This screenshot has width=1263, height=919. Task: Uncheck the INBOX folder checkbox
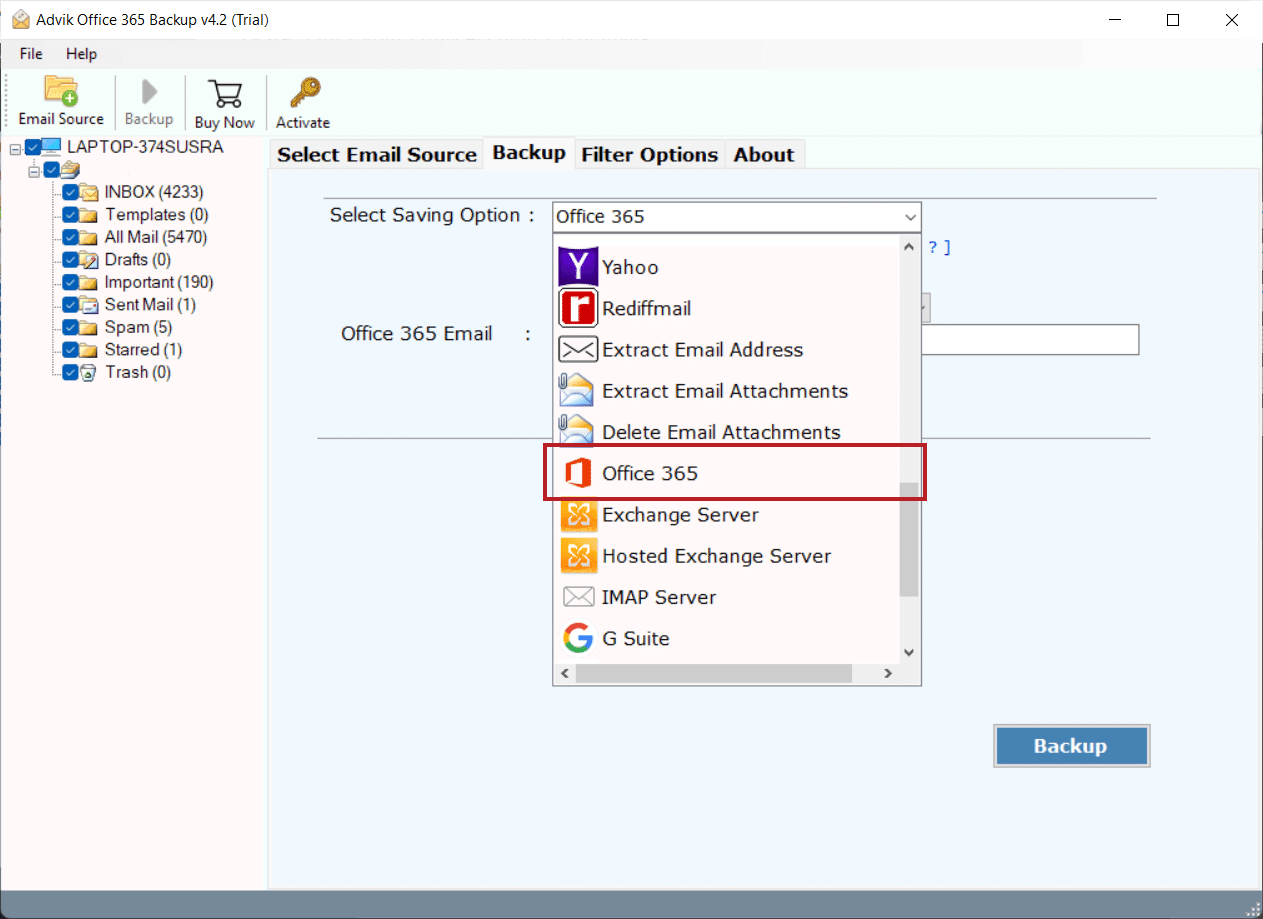point(70,191)
